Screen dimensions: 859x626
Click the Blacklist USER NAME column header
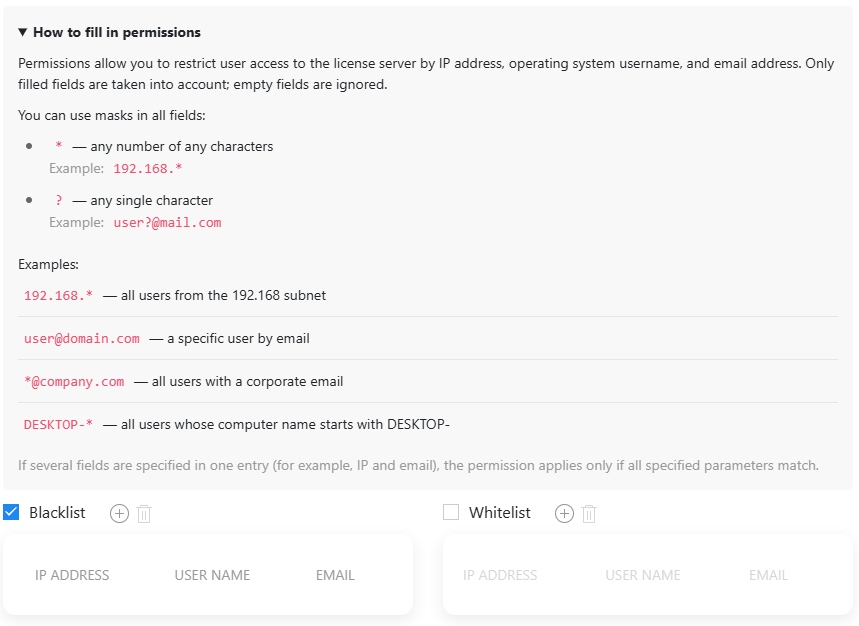[x=212, y=575]
